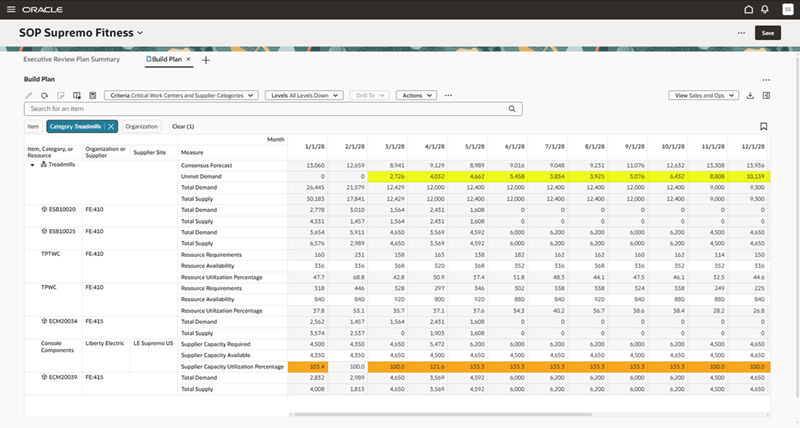800x428 pixels.
Task: Click the Save button
Action: pos(767,32)
